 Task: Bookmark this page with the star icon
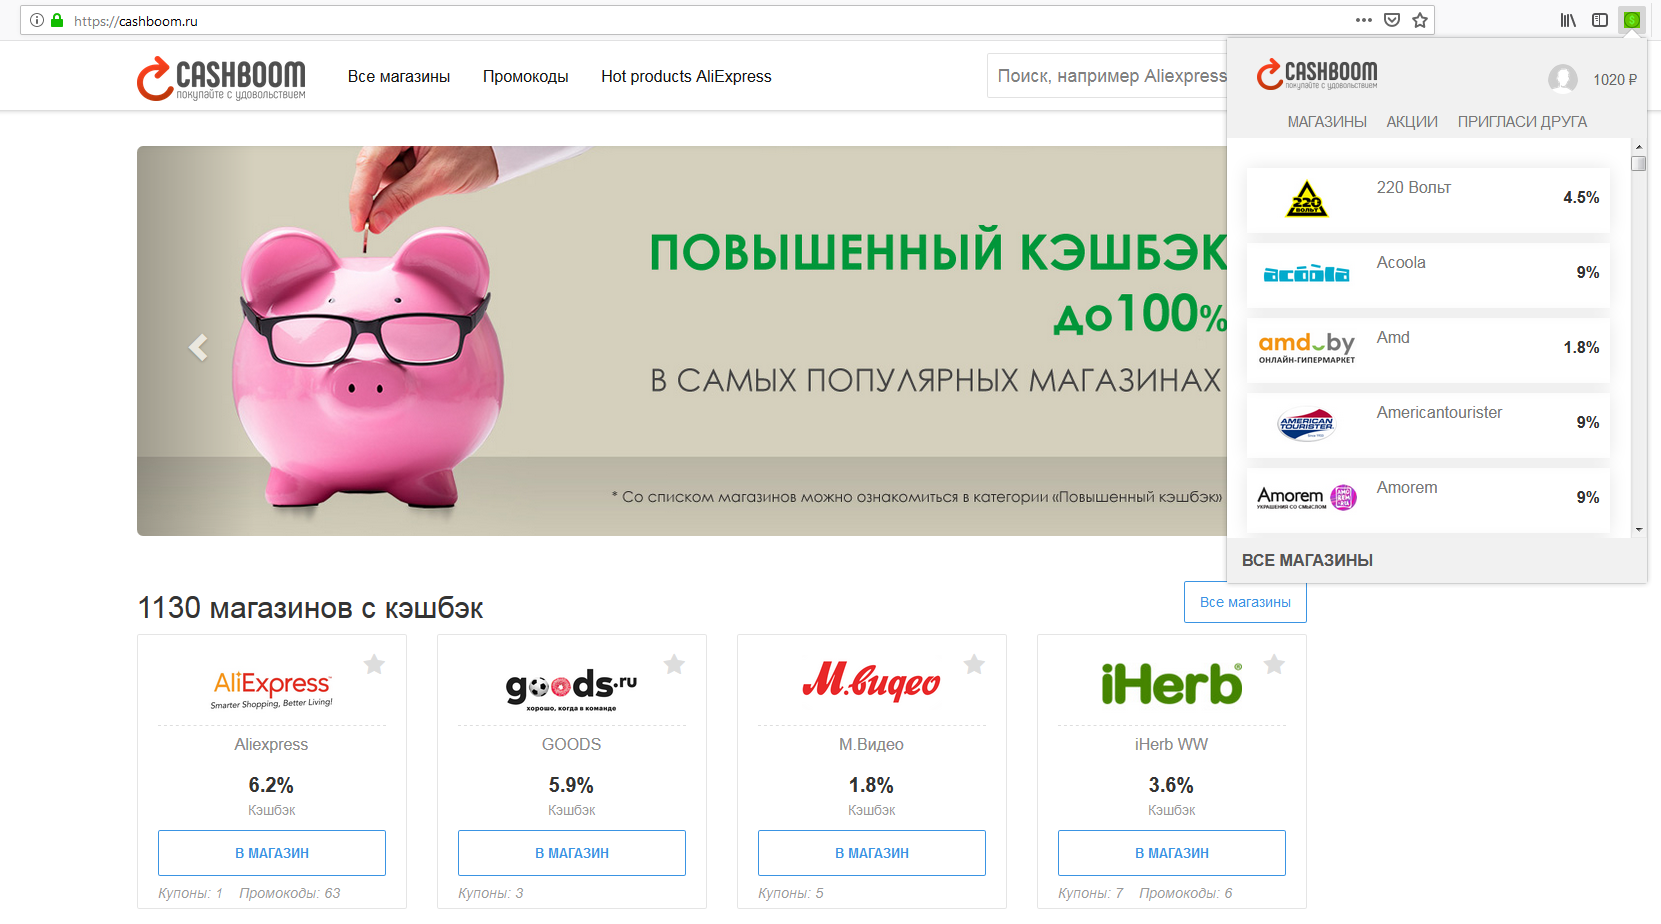pyautogui.click(x=1420, y=20)
